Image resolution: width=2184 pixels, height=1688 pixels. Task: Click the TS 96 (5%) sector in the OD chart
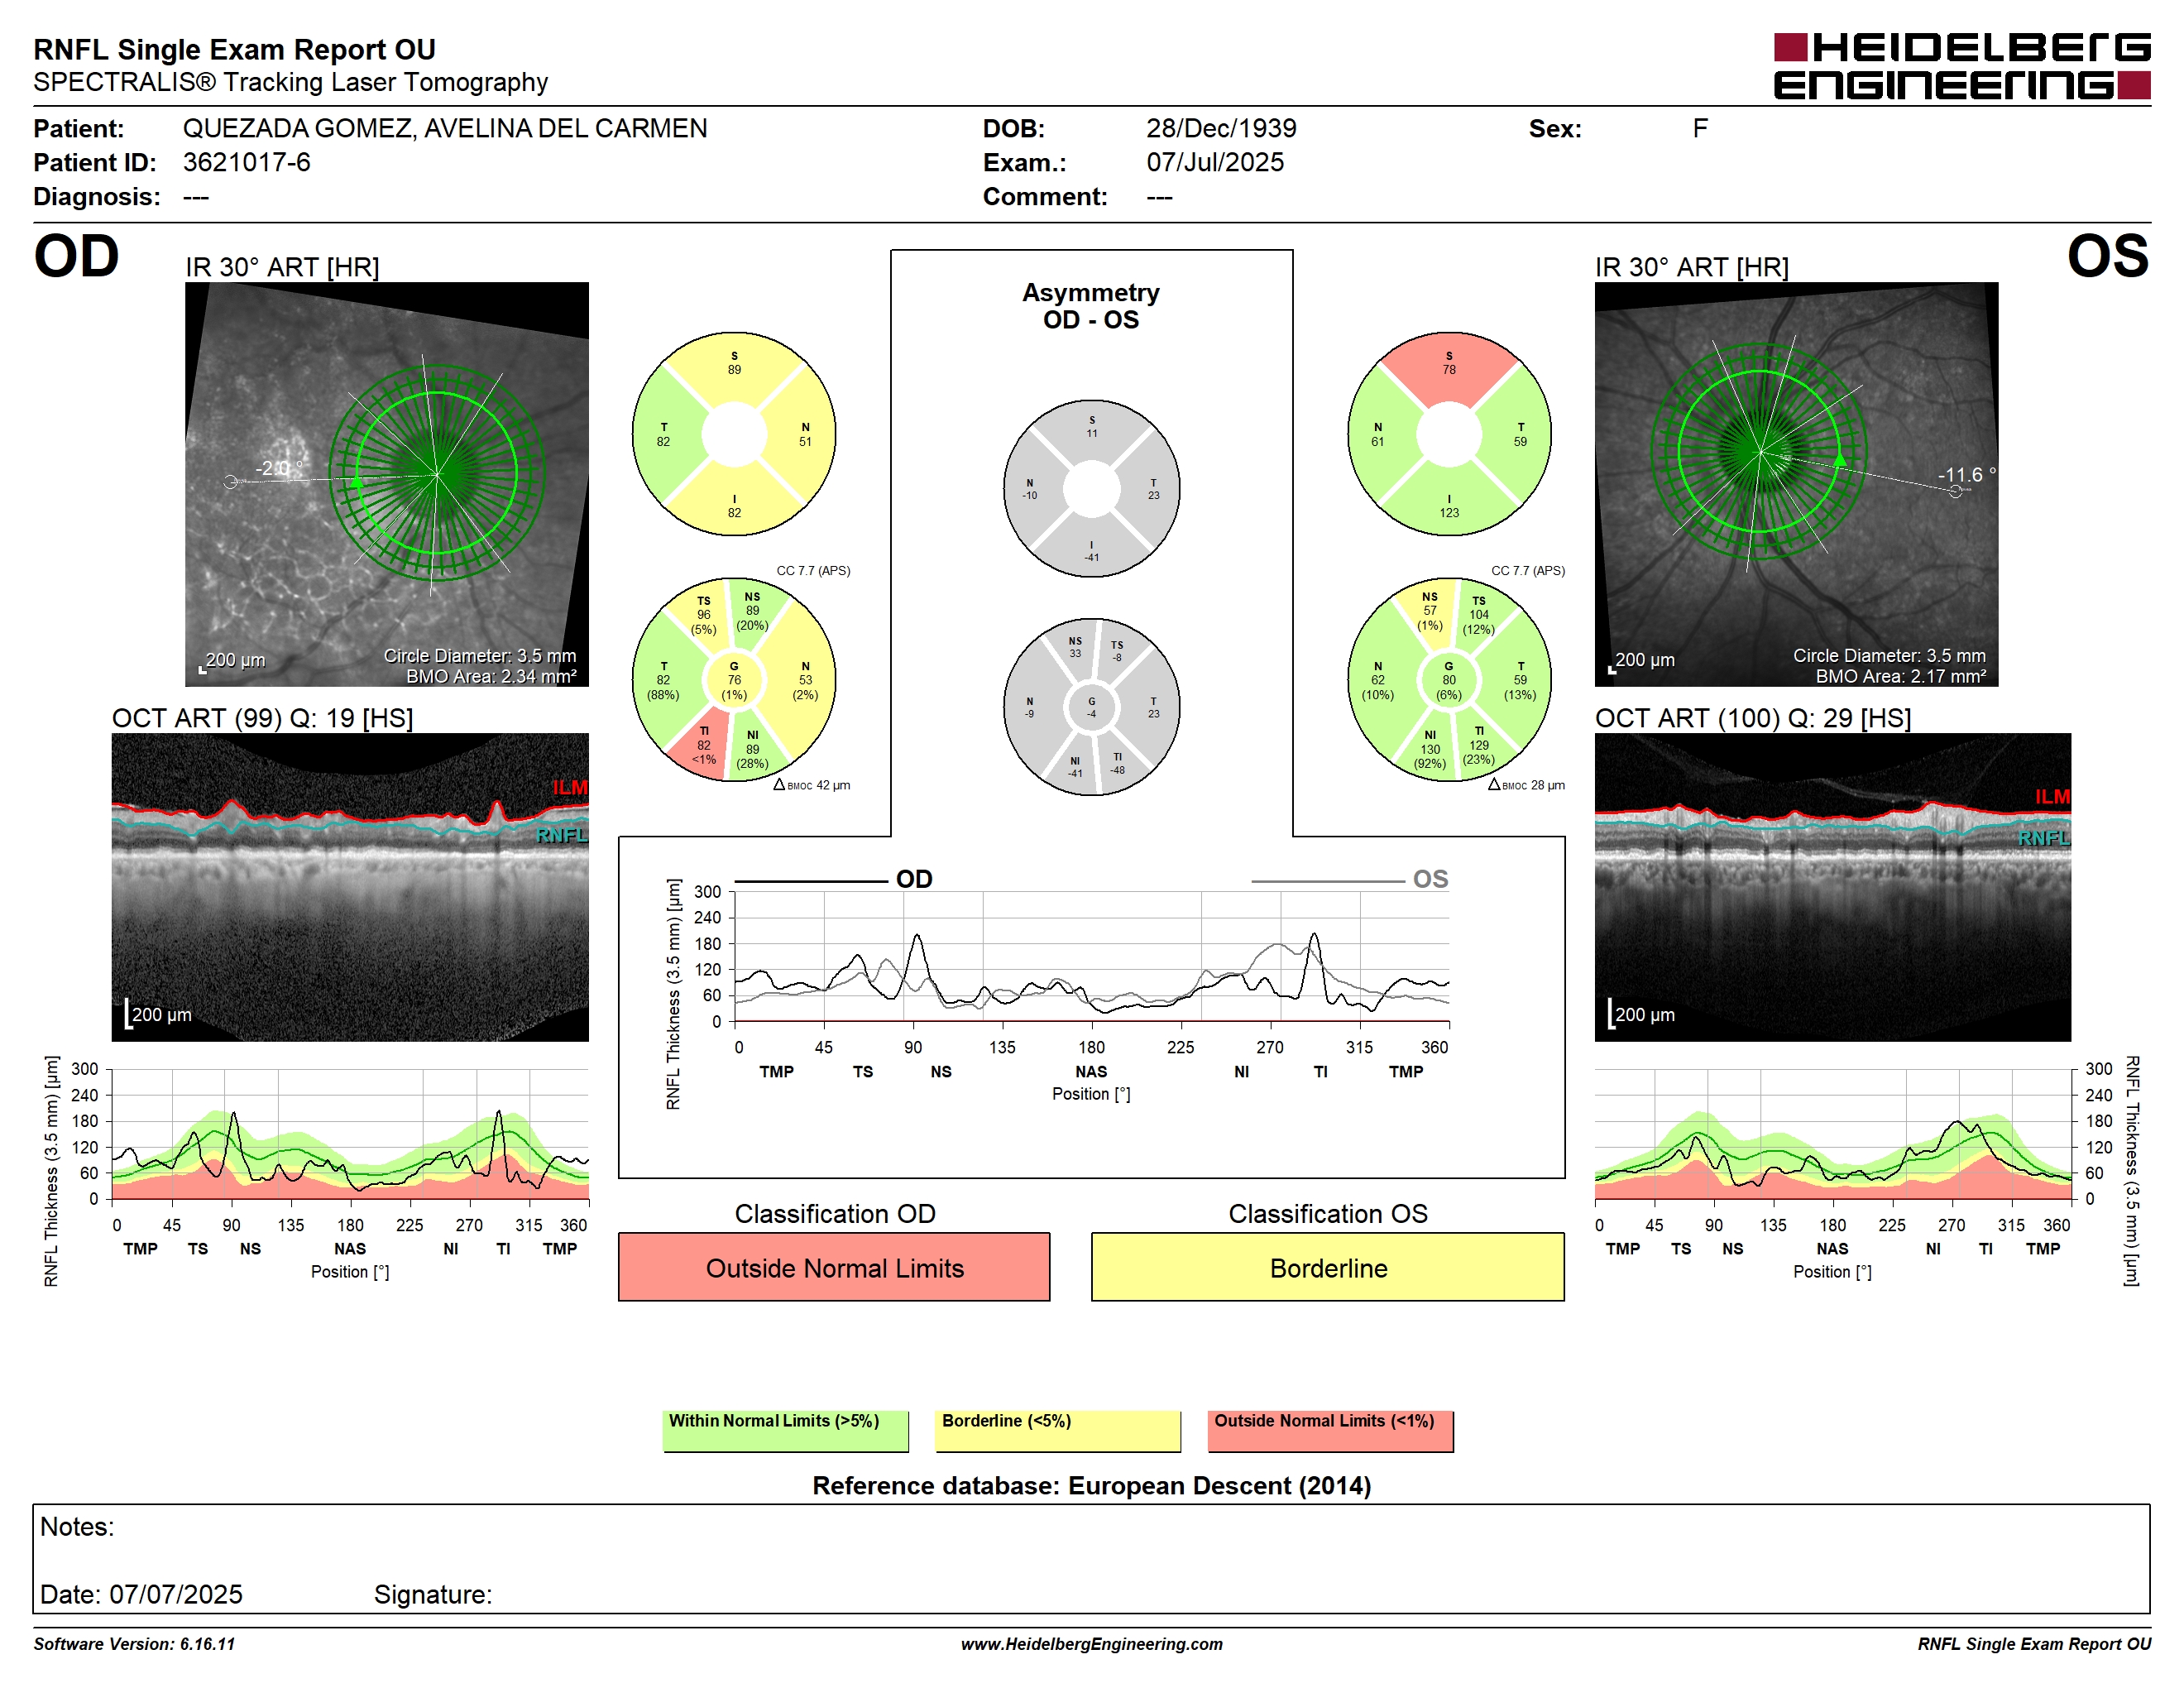pyautogui.click(x=703, y=615)
